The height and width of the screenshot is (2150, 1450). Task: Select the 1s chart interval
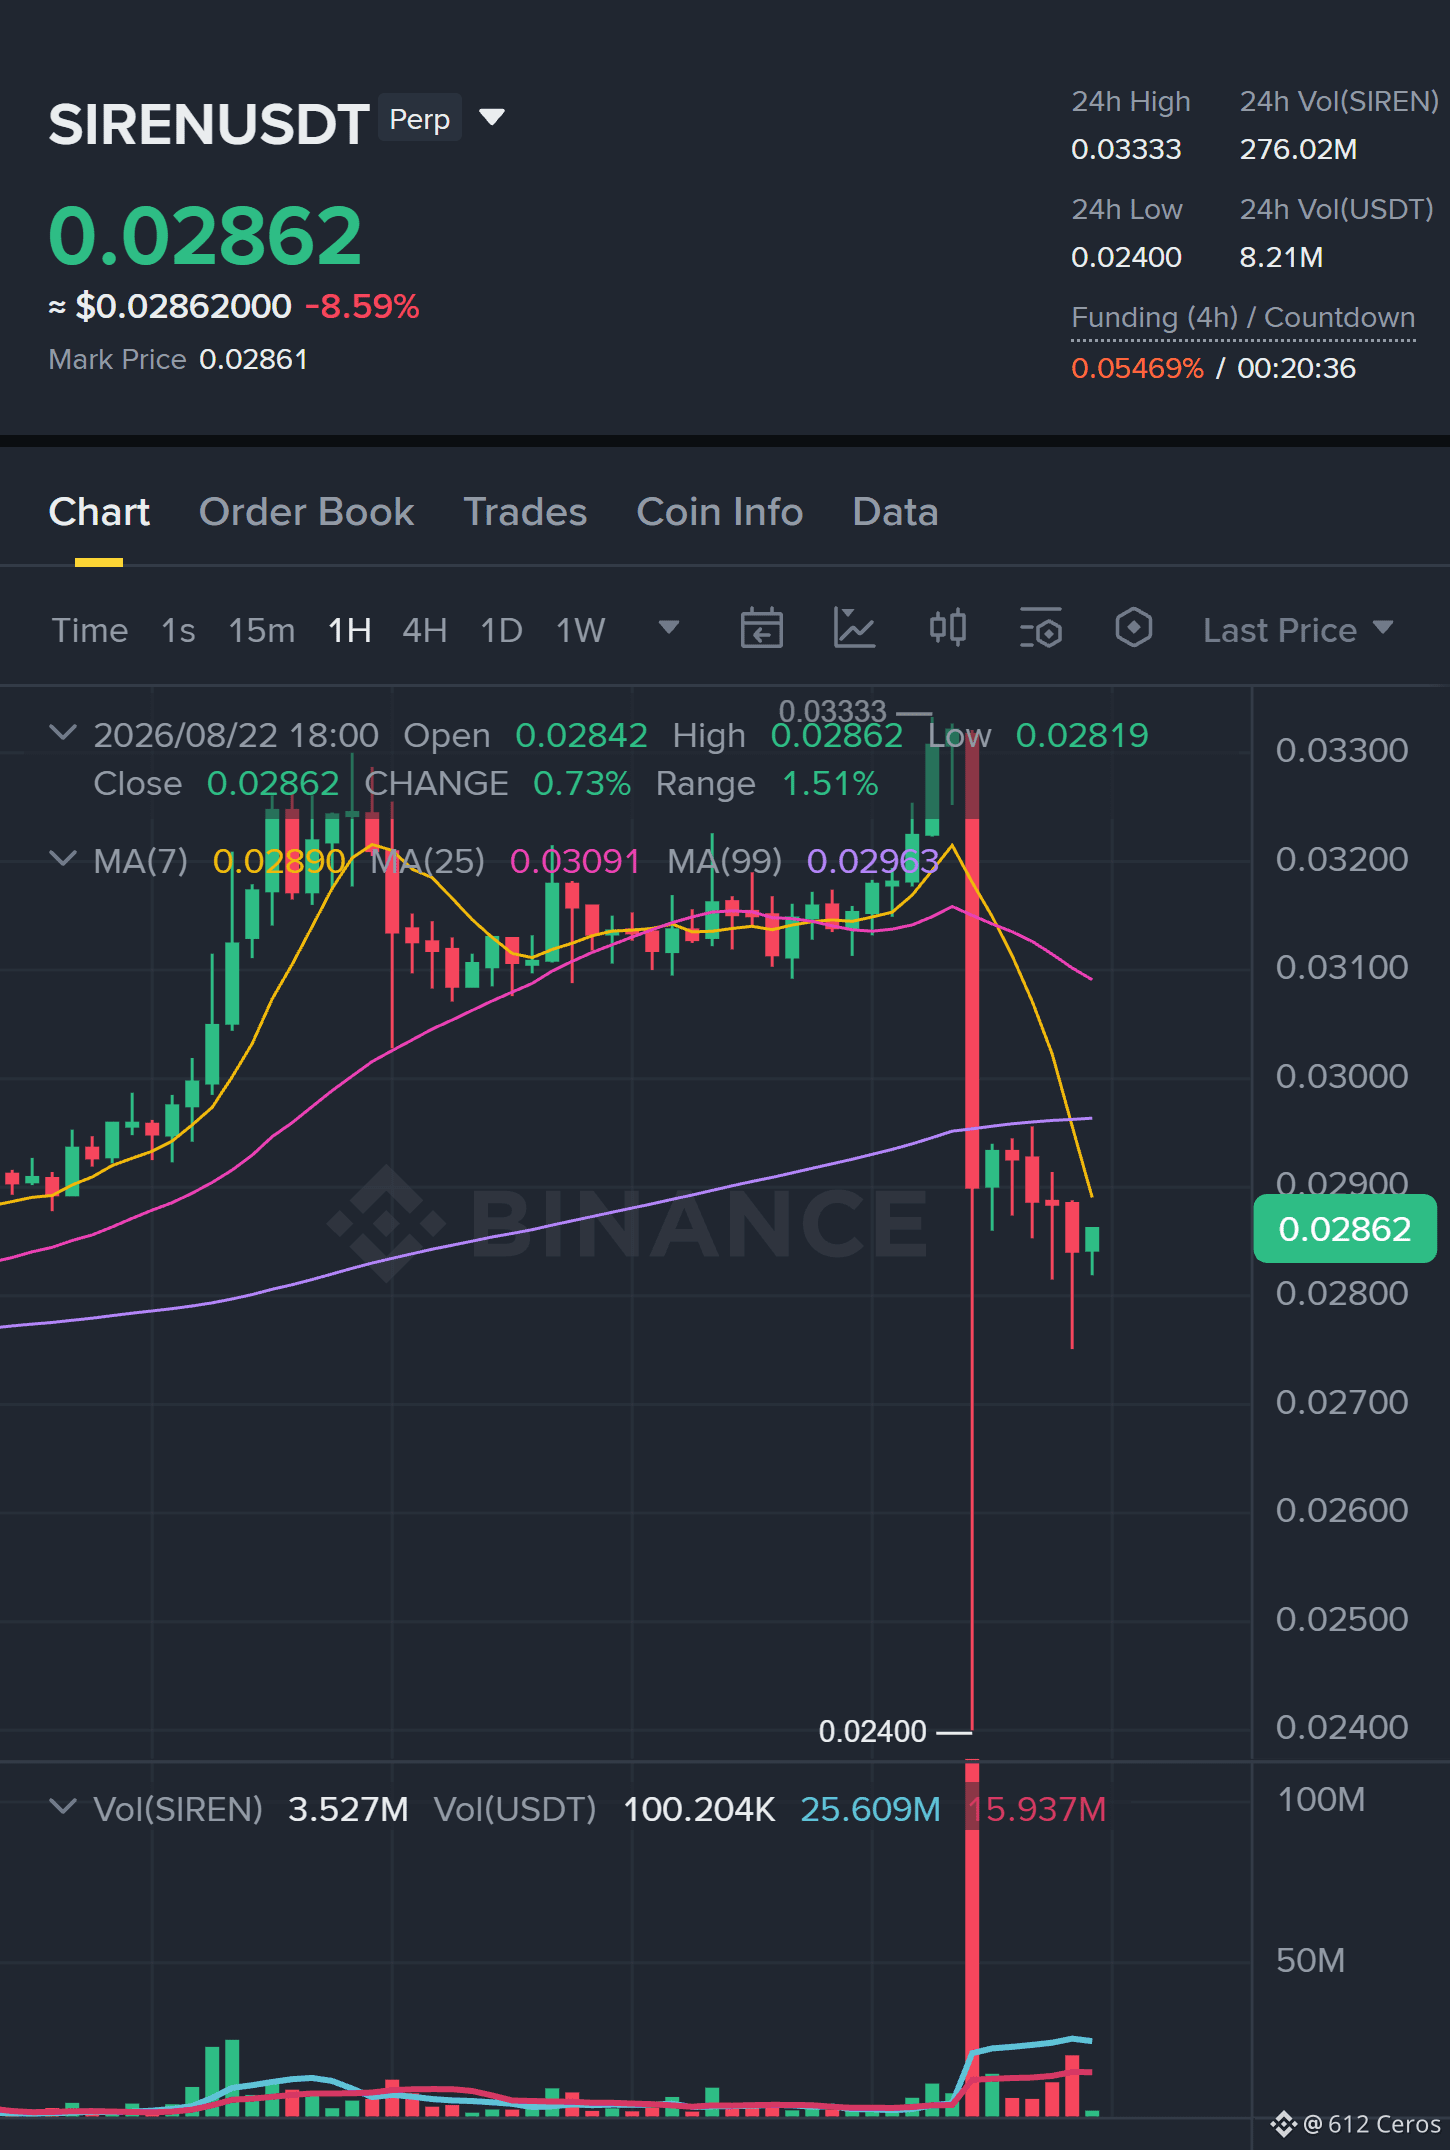pyautogui.click(x=178, y=630)
